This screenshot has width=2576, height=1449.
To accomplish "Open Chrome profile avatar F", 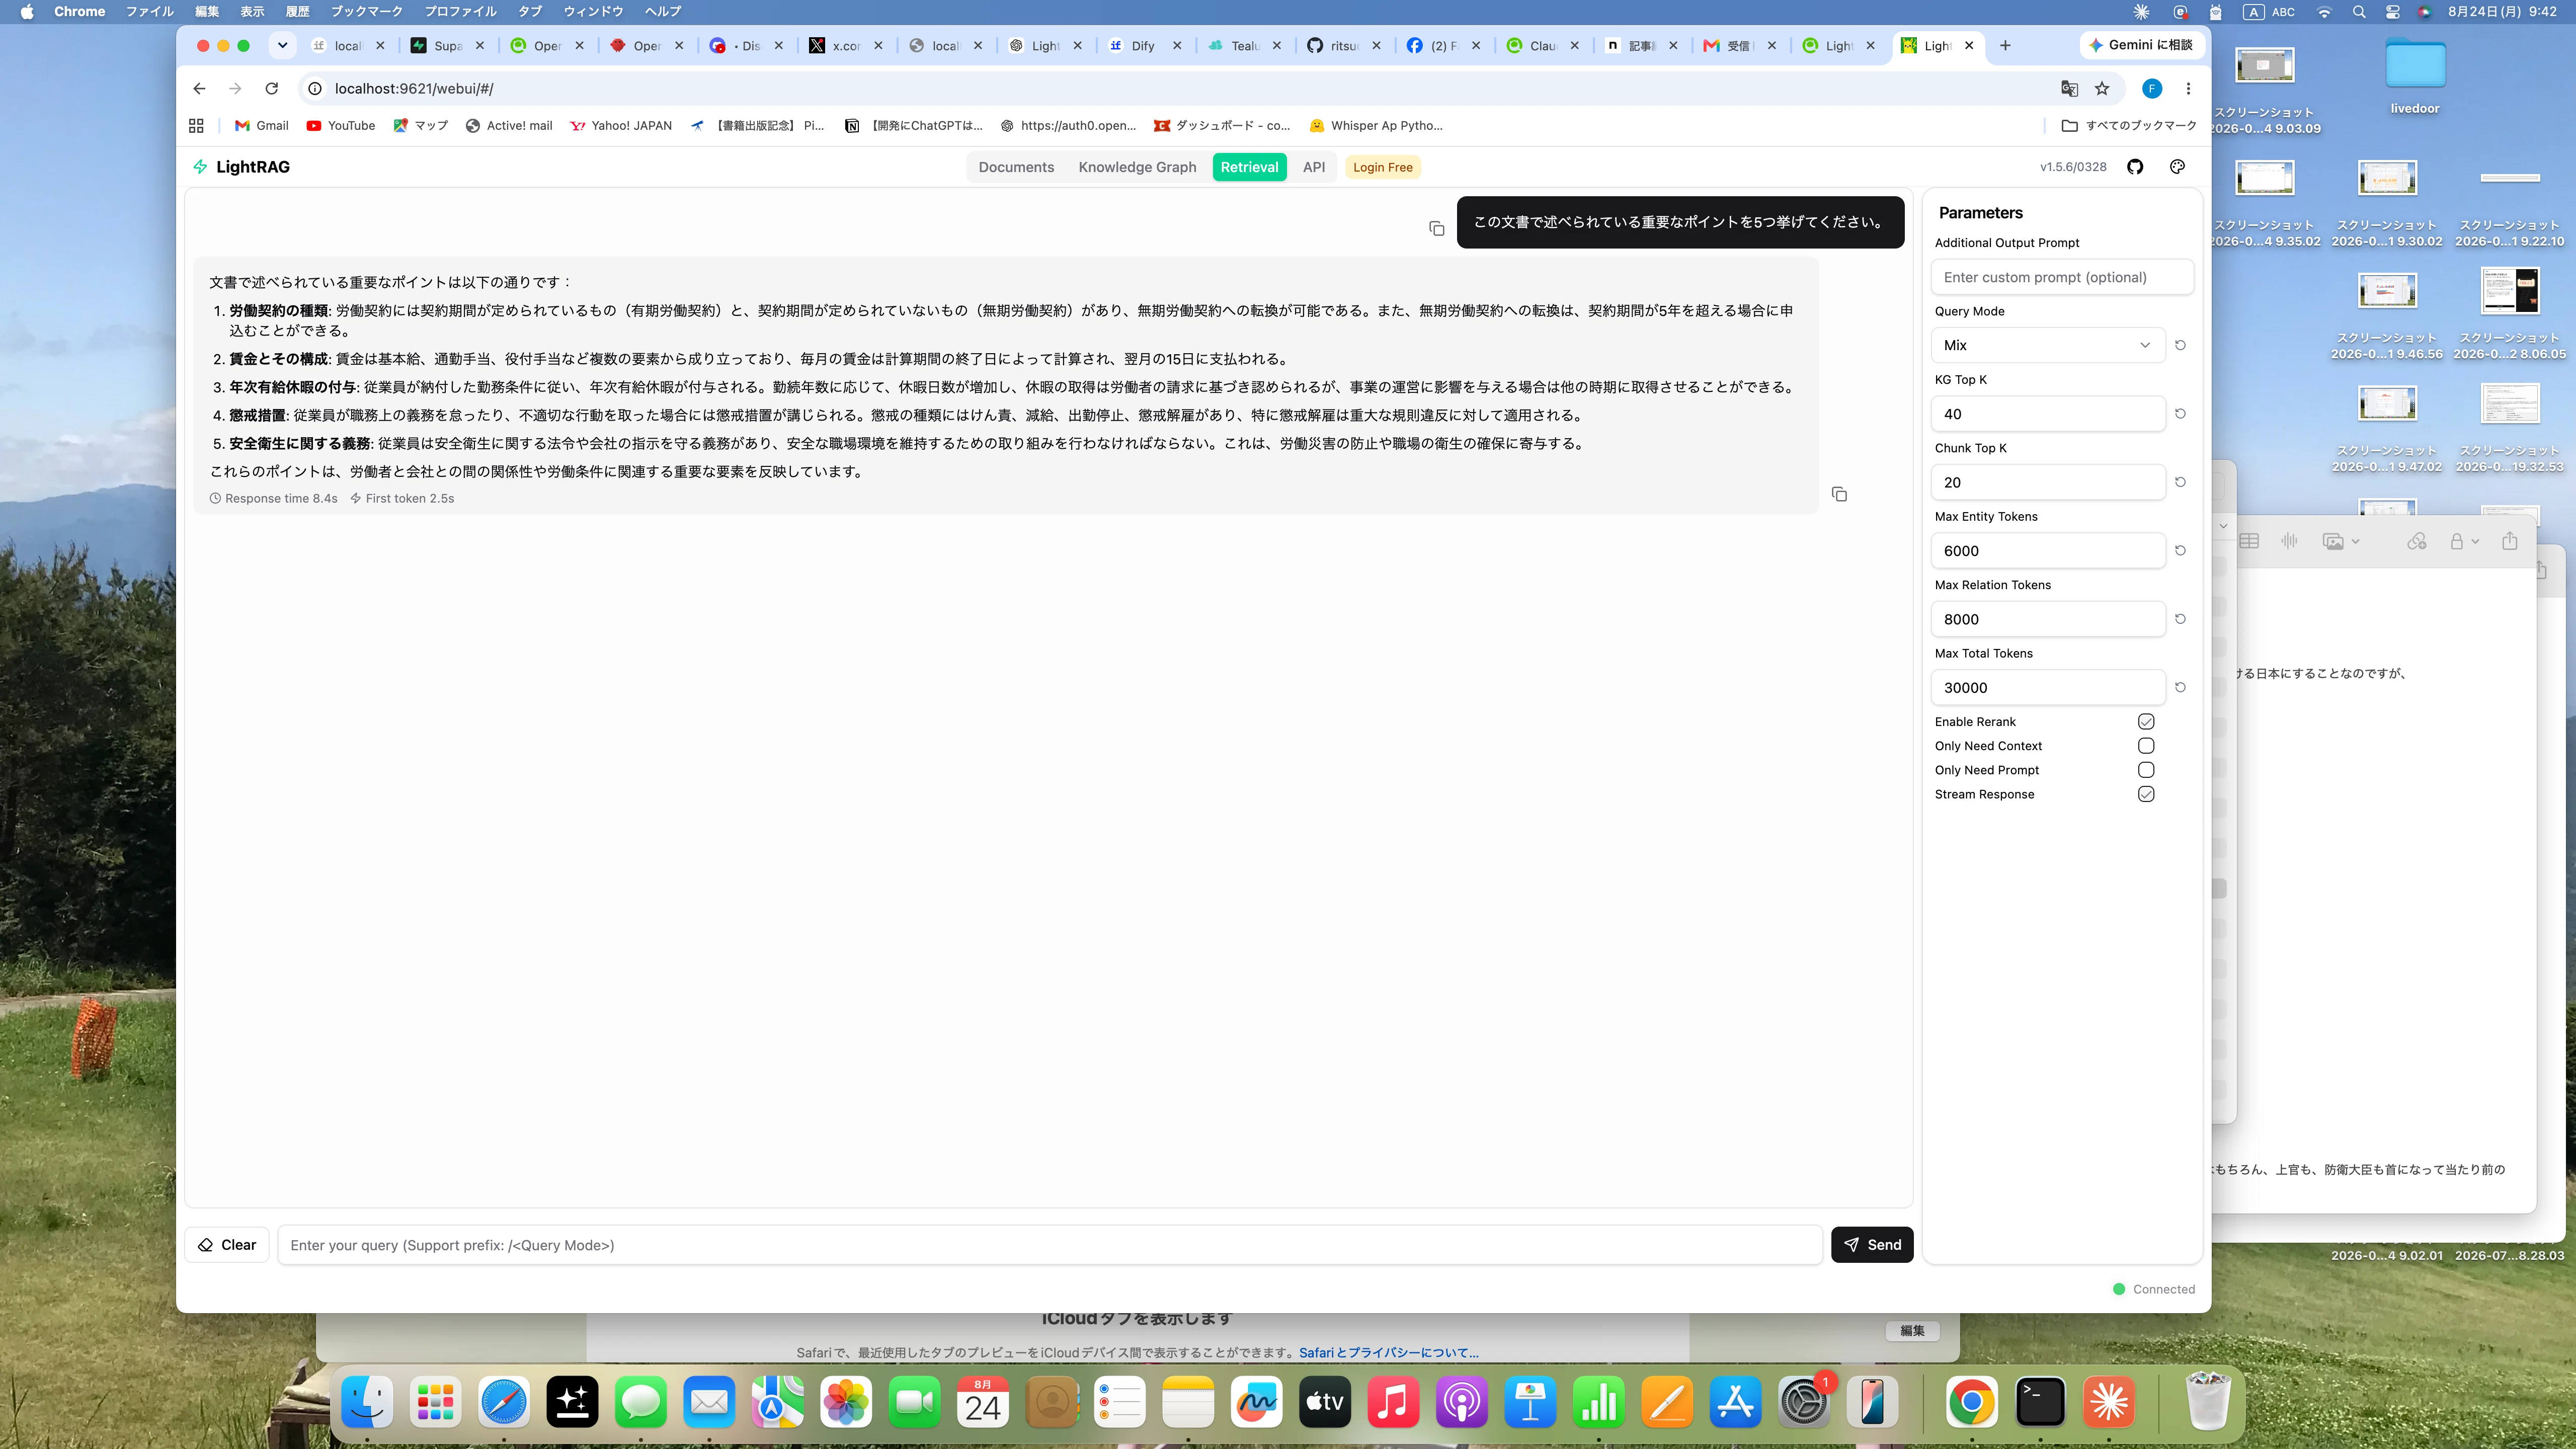I will (x=2152, y=89).
